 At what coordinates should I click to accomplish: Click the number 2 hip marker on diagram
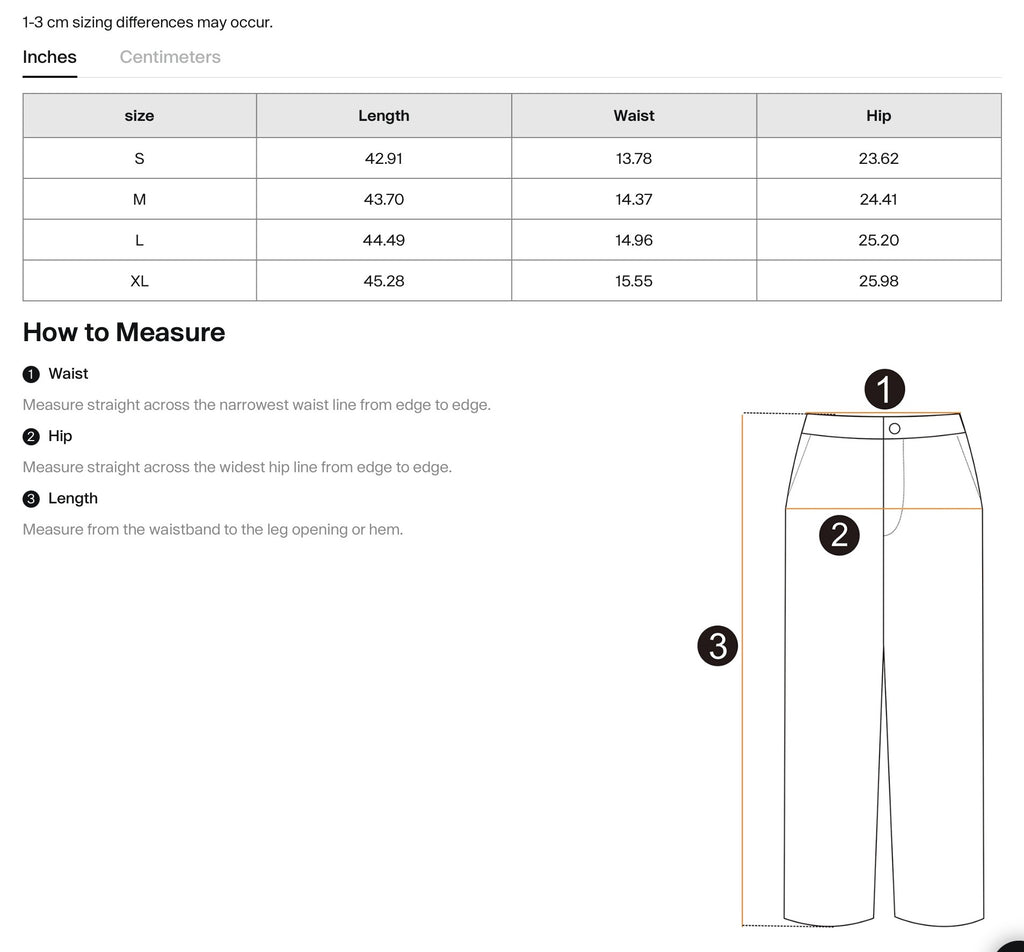coord(839,535)
